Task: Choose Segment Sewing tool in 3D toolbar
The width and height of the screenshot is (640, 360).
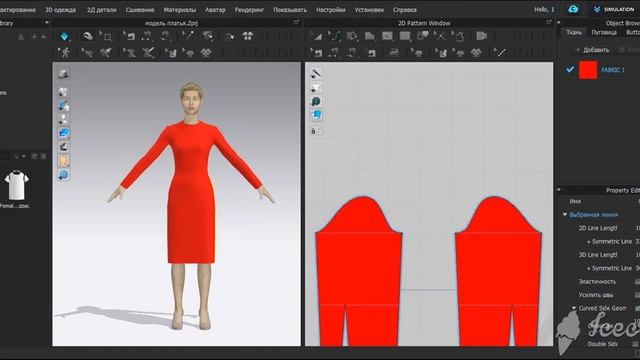Action: (147, 36)
